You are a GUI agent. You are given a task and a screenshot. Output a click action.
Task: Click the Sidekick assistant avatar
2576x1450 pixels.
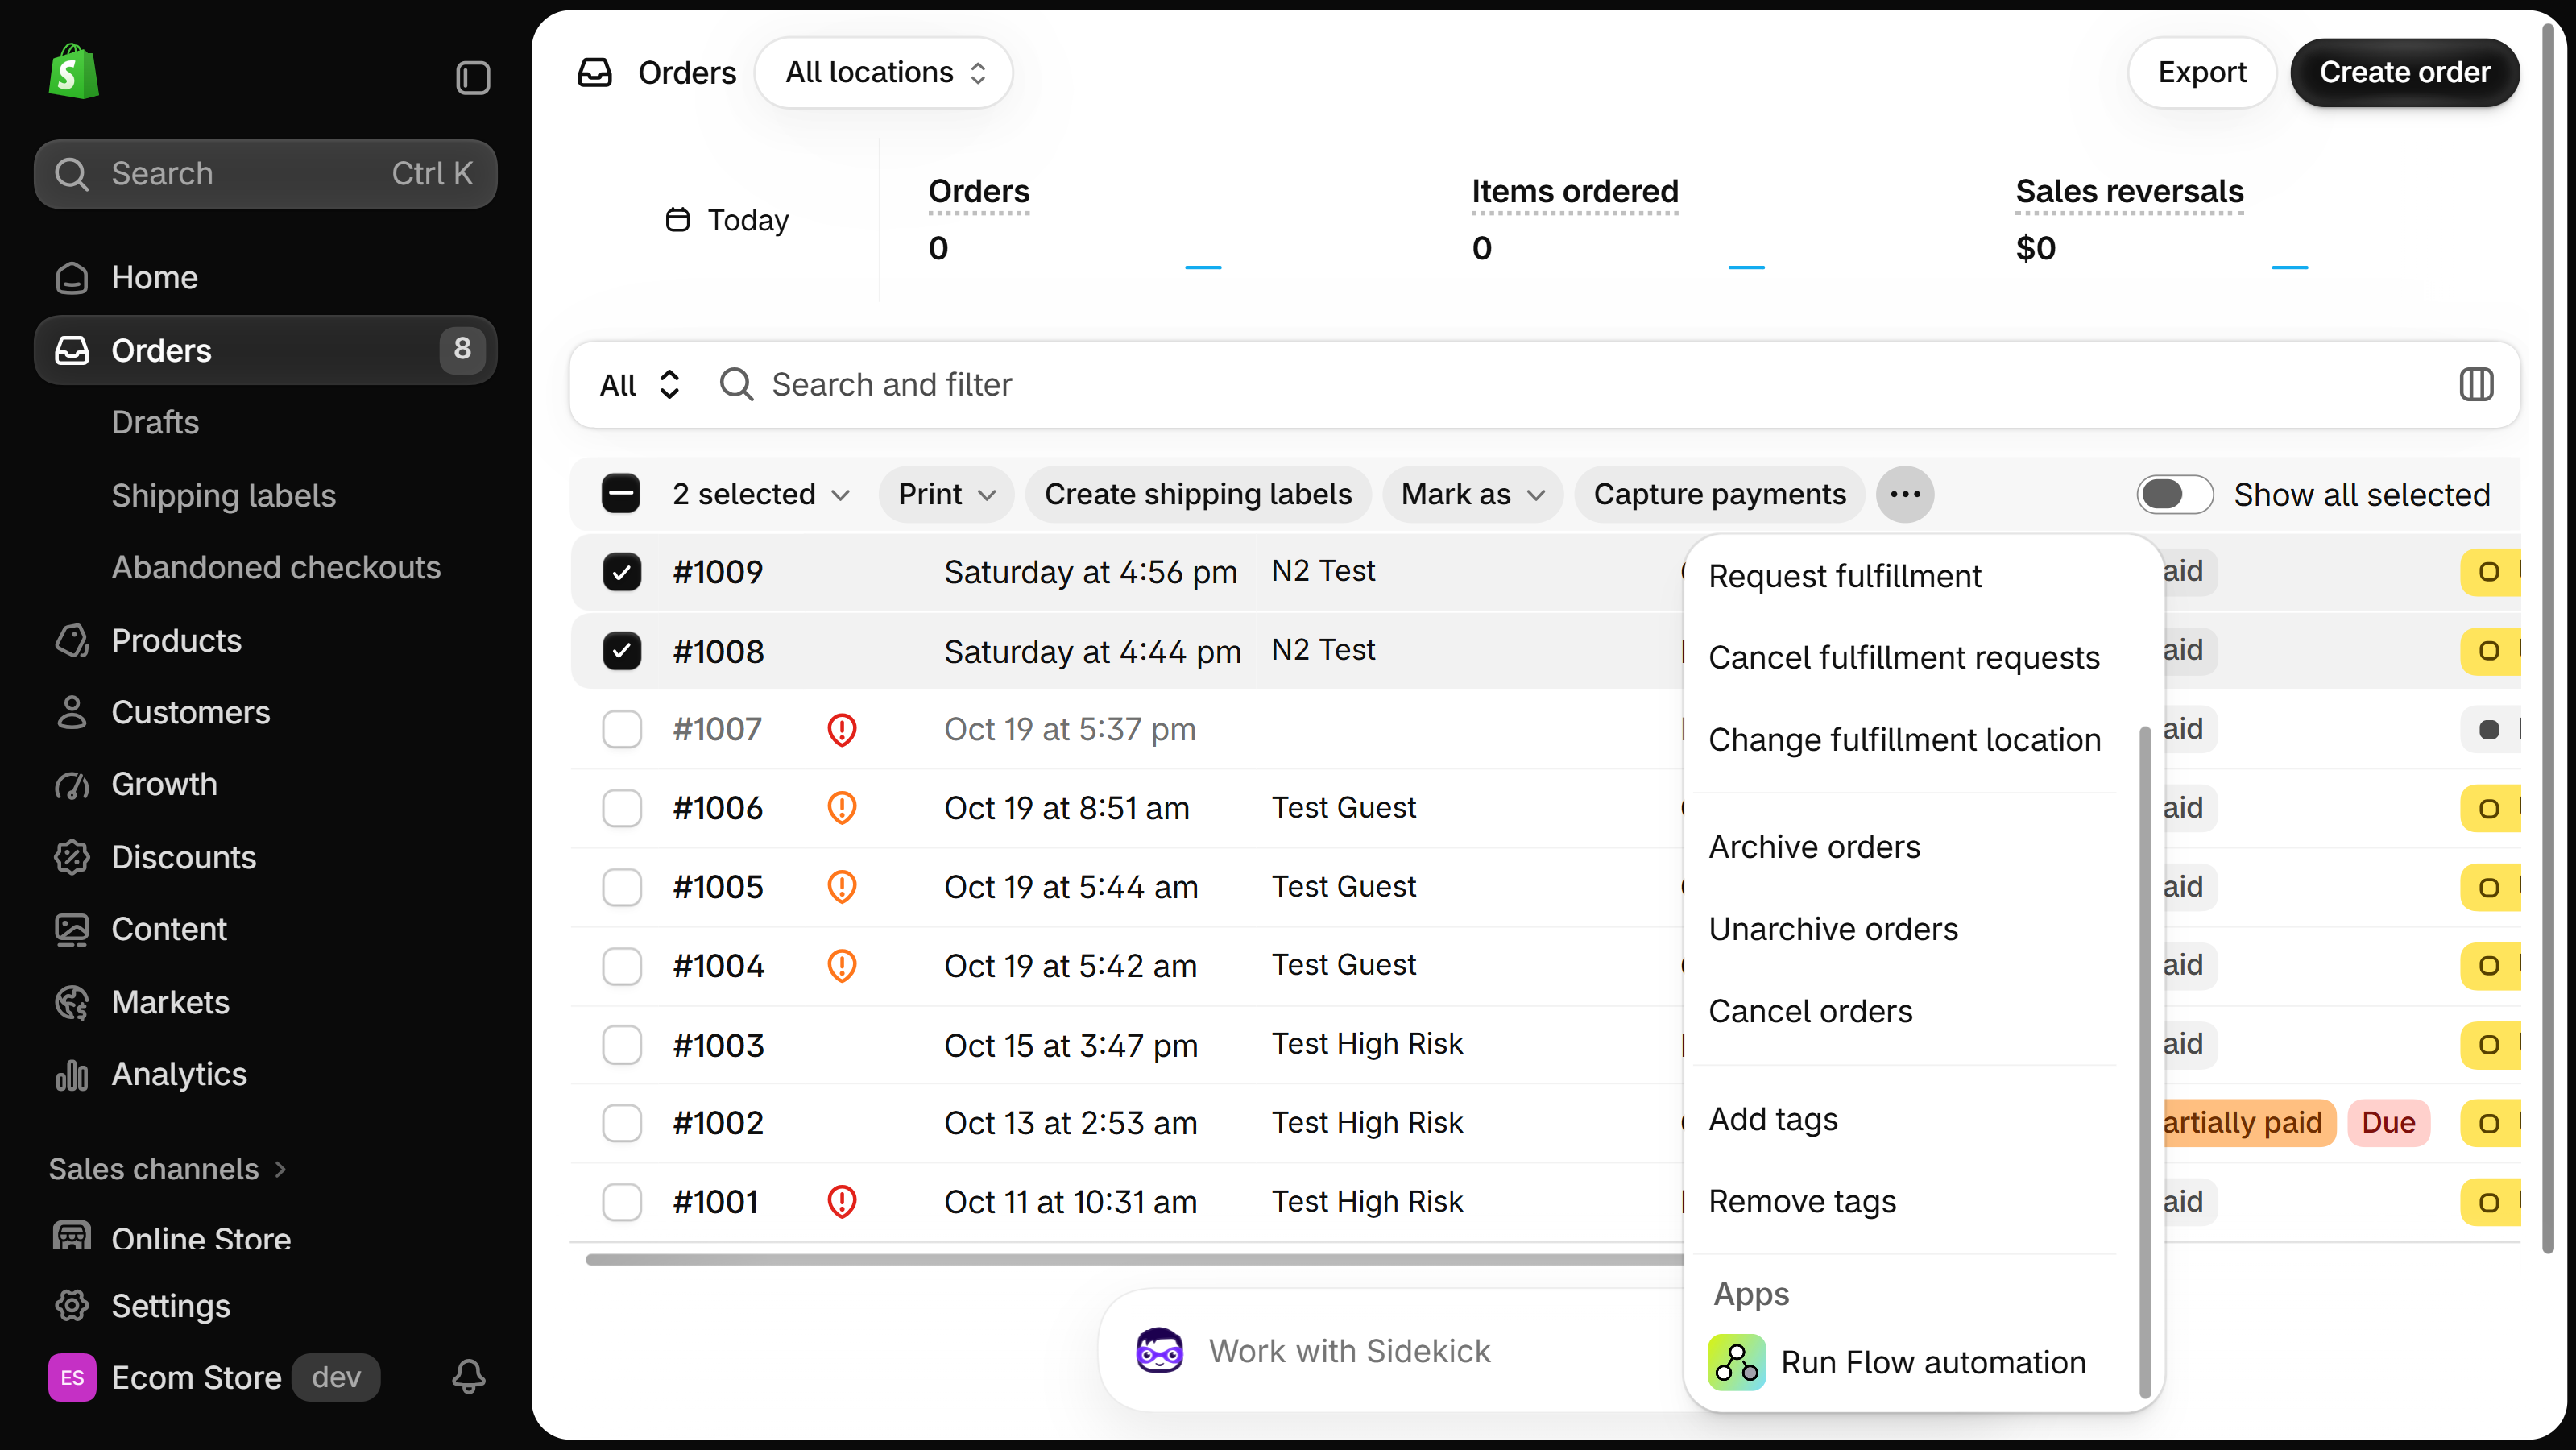pos(1159,1350)
